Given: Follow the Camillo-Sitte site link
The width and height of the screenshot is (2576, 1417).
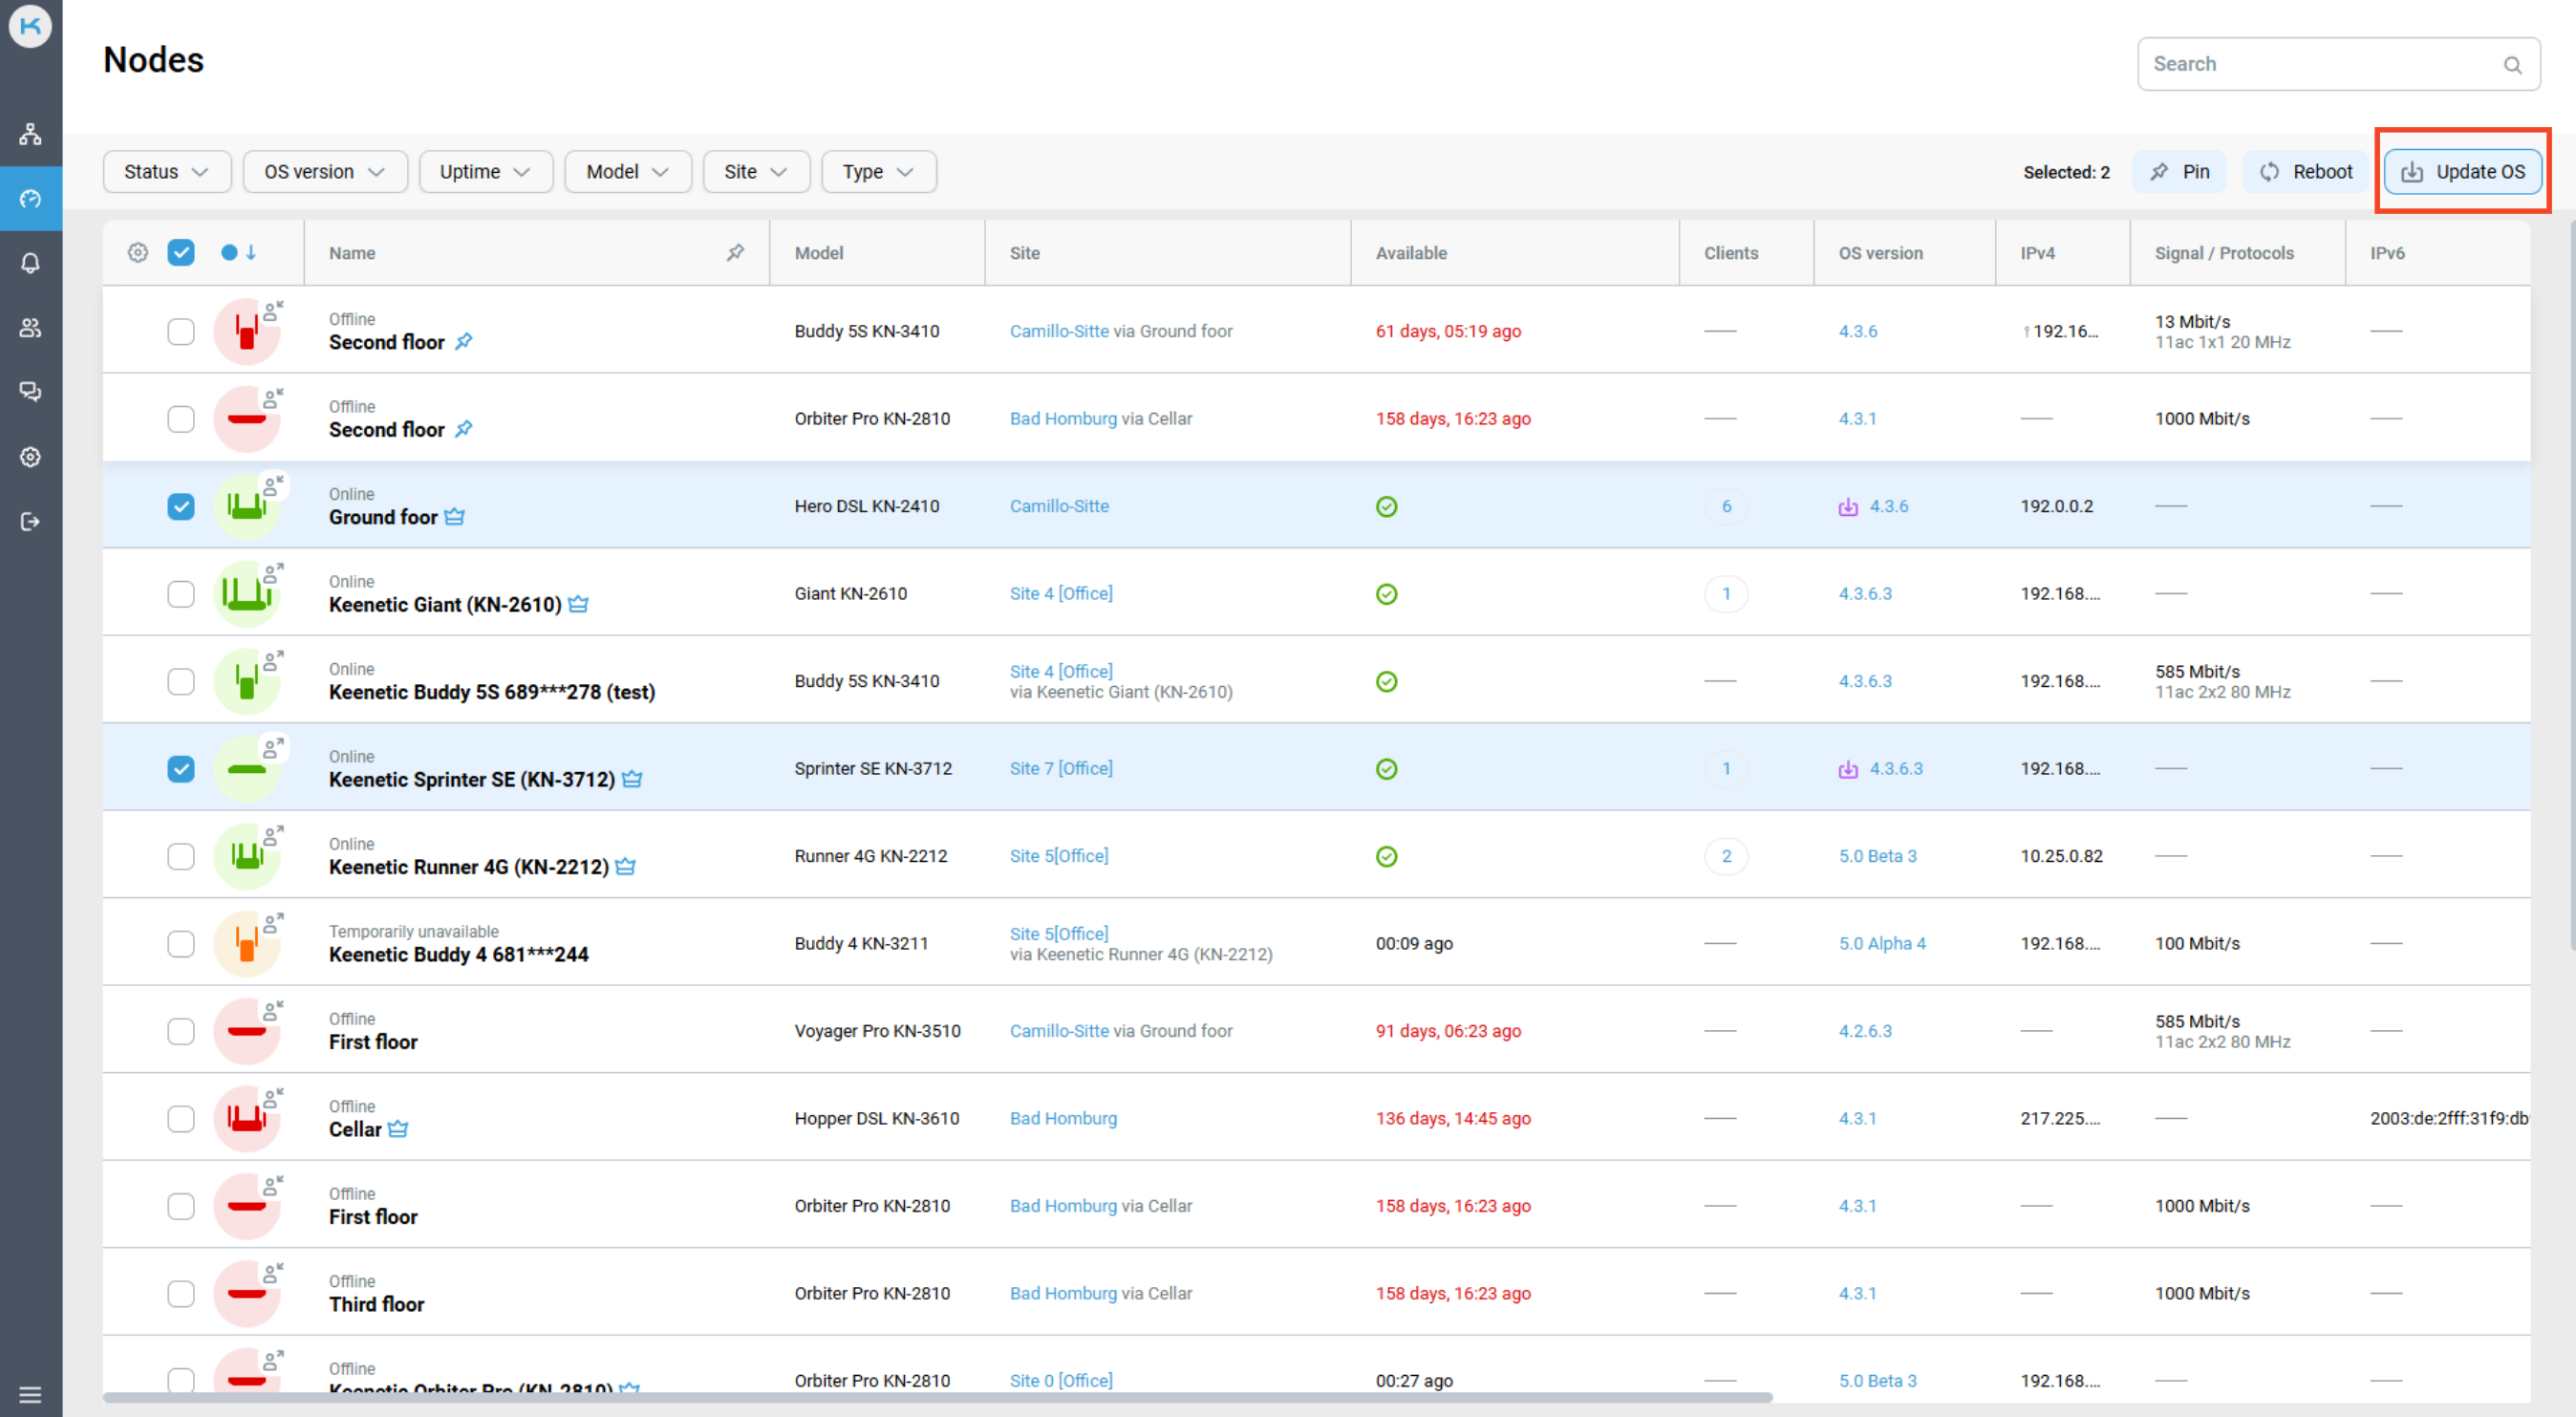Looking at the screenshot, I should tap(1059, 506).
